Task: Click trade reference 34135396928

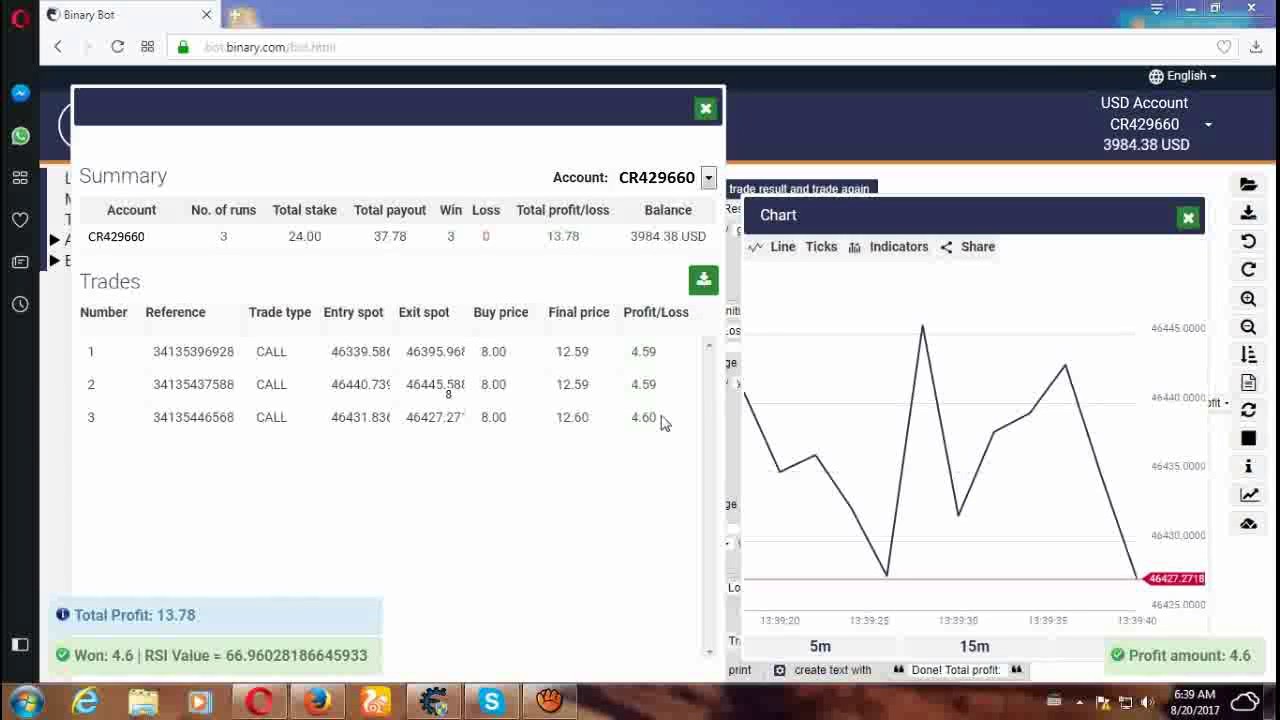Action: (x=193, y=352)
